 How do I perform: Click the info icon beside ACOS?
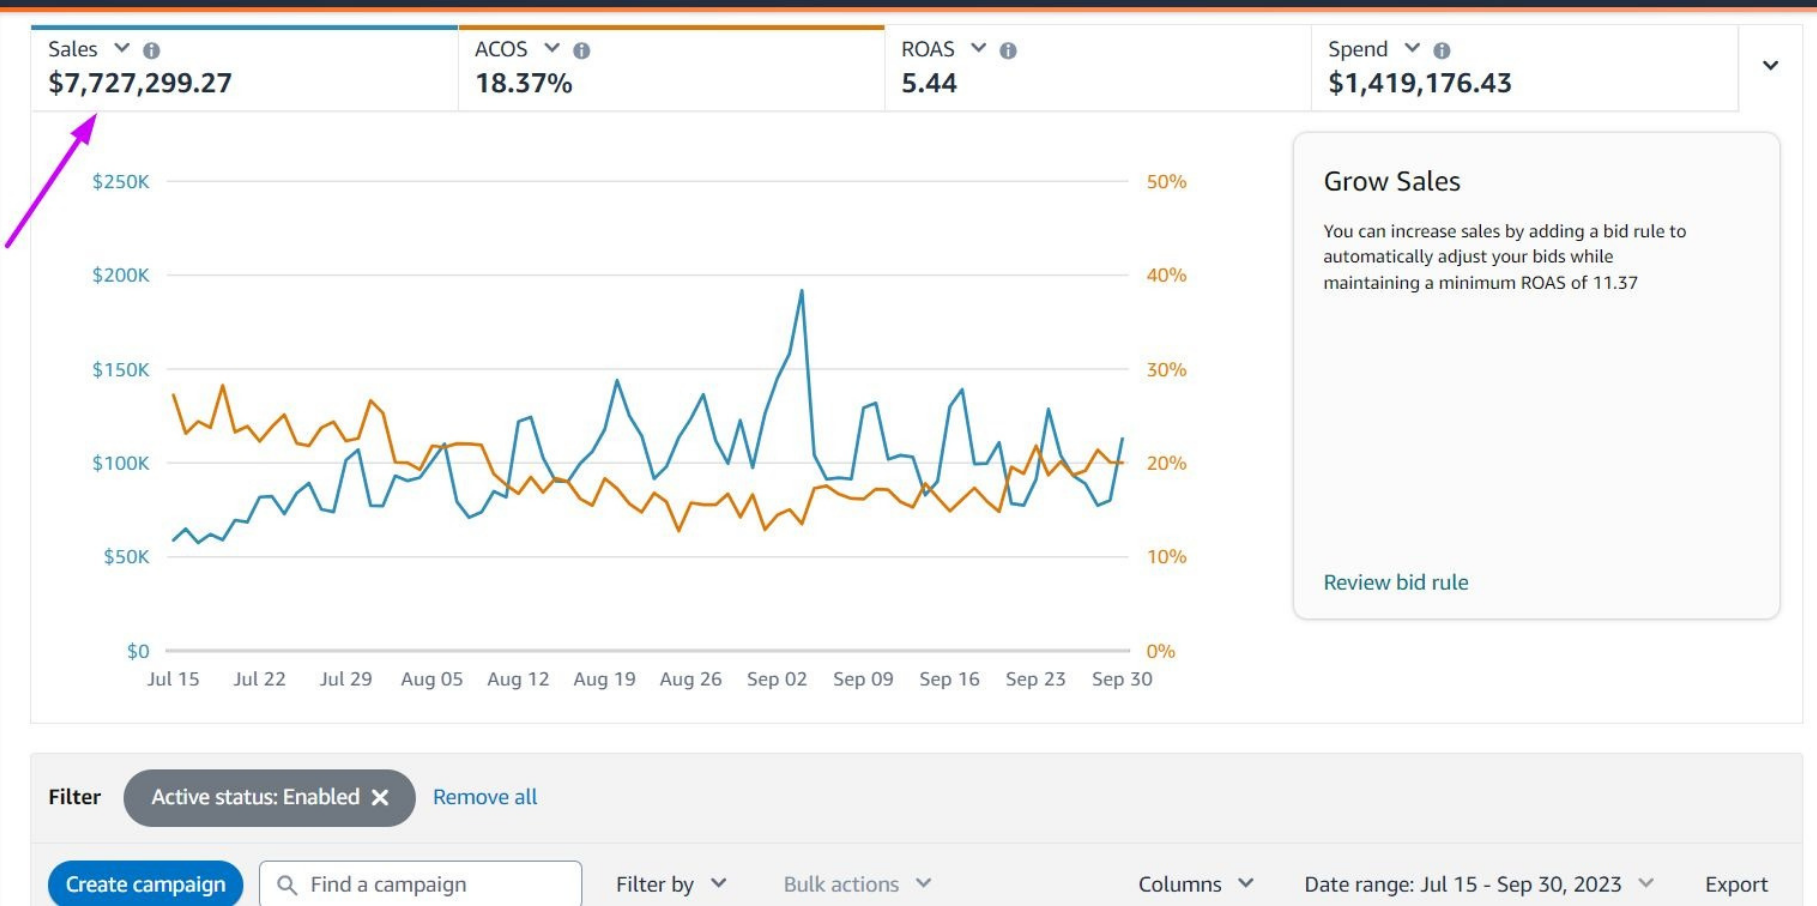coord(581,50)
